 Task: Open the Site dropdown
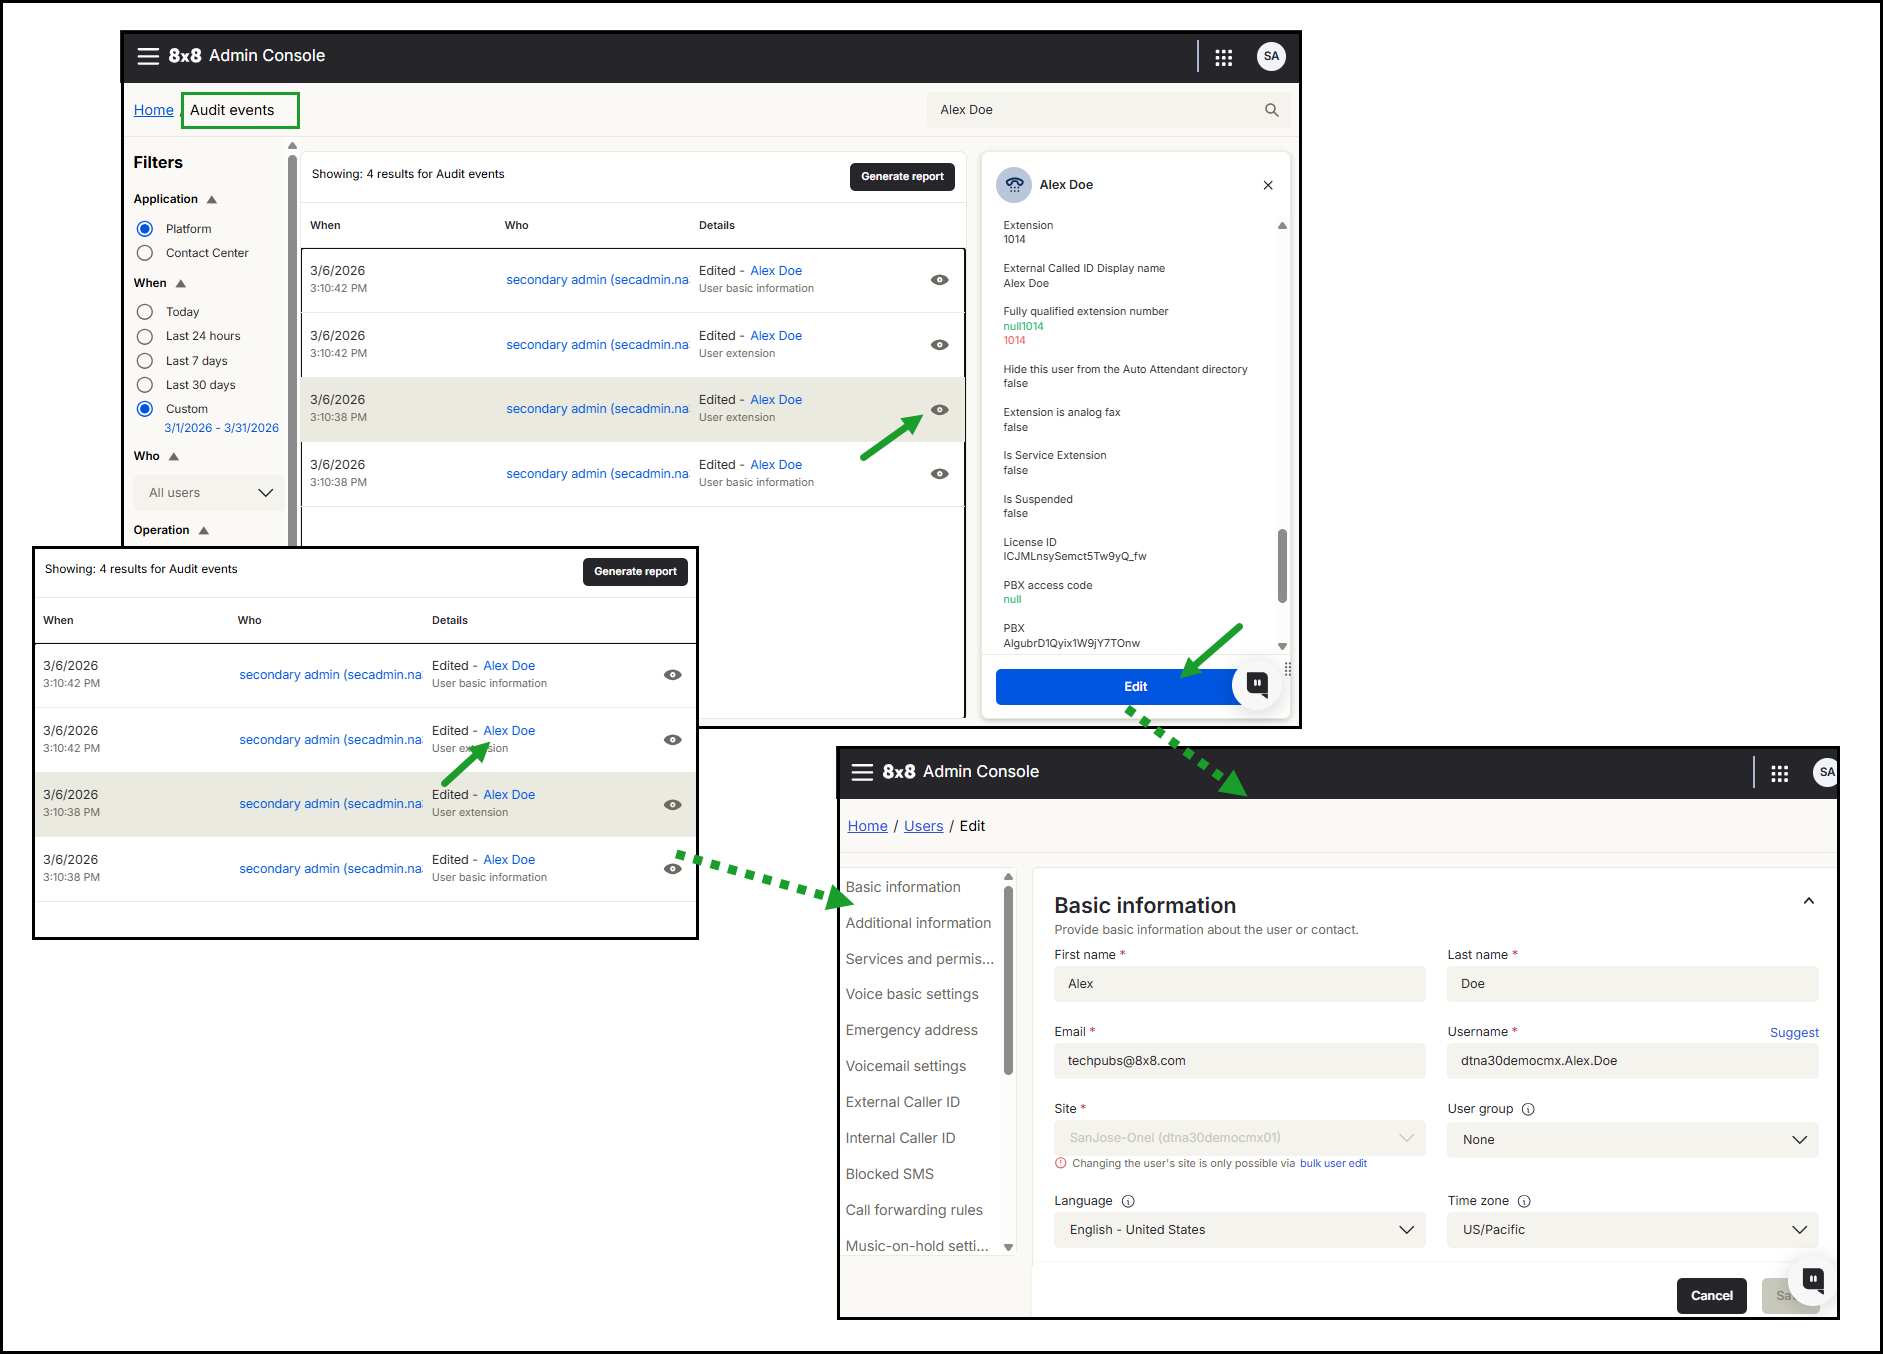(x=1239, y=1138)
